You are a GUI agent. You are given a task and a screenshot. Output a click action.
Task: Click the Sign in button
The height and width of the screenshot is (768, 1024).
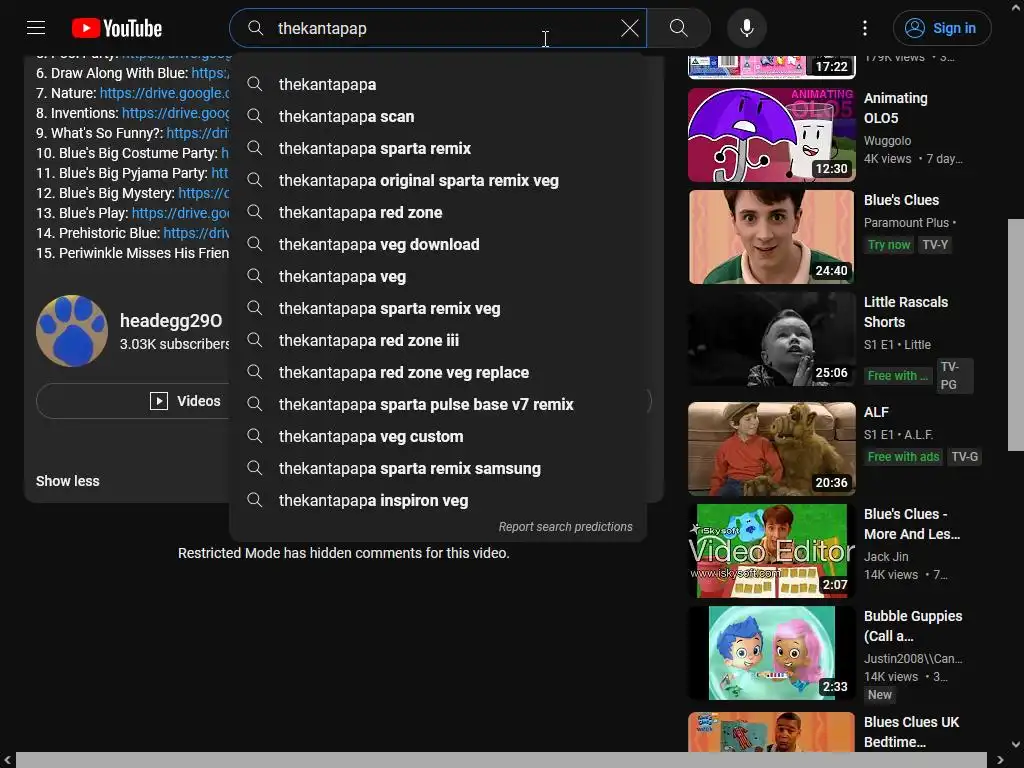tap(942, 28)
